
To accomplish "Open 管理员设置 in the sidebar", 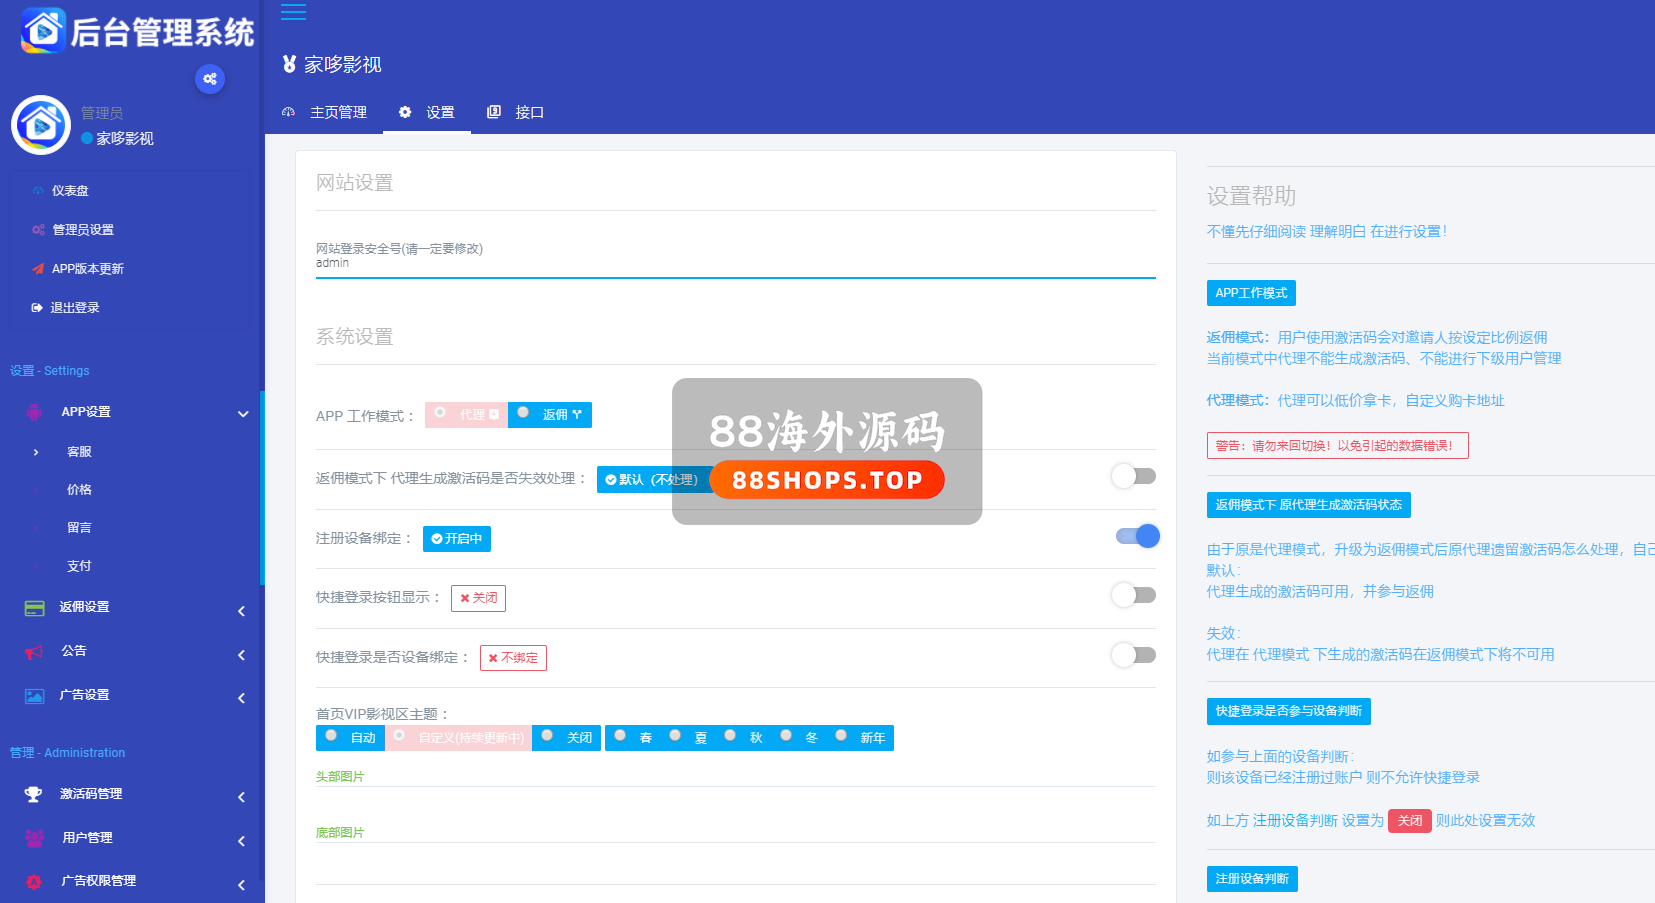I will click(x=83, y=230).
